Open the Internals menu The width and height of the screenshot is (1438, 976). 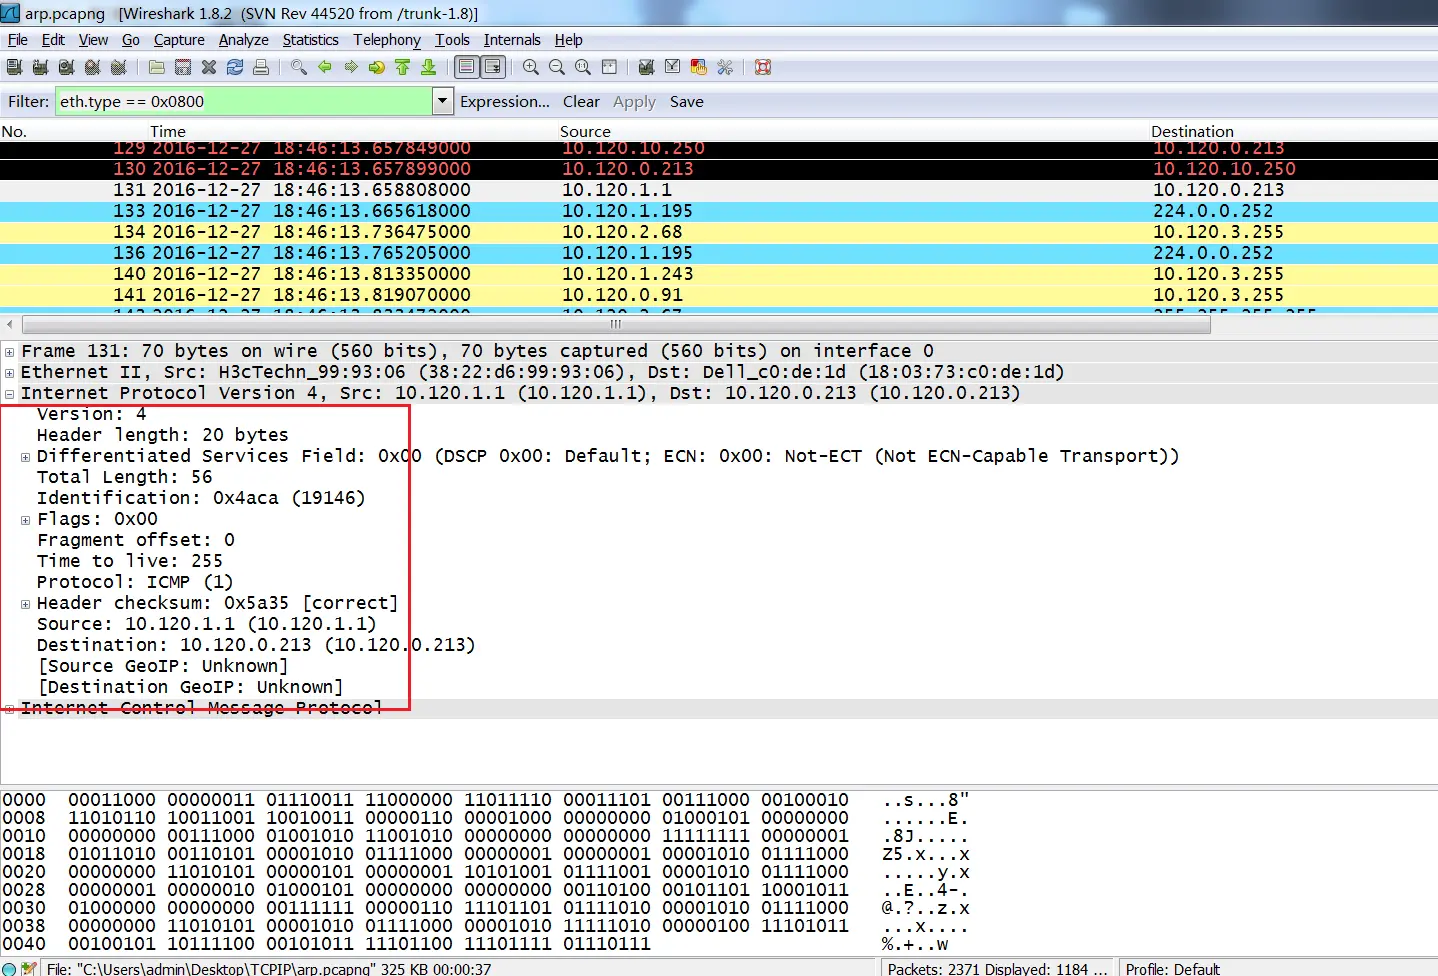[x=512, y=40]
